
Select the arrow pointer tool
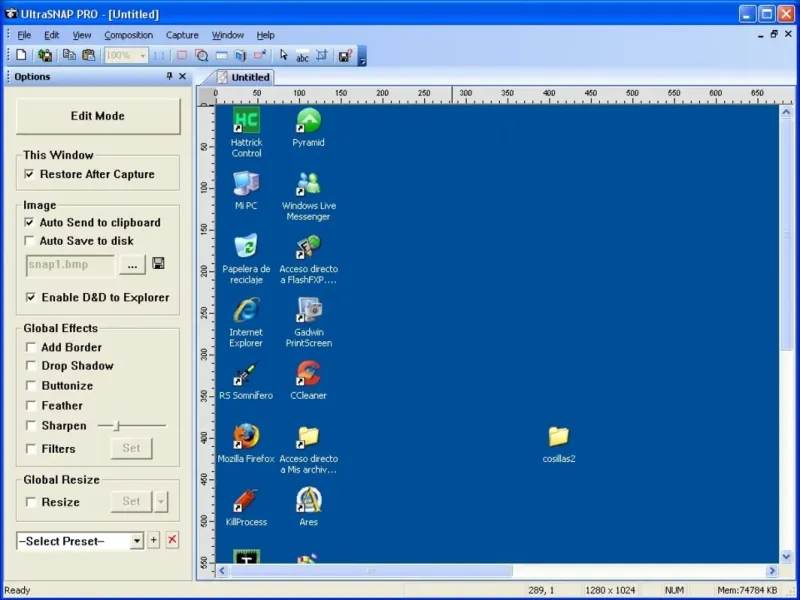[x=284, y=55]
